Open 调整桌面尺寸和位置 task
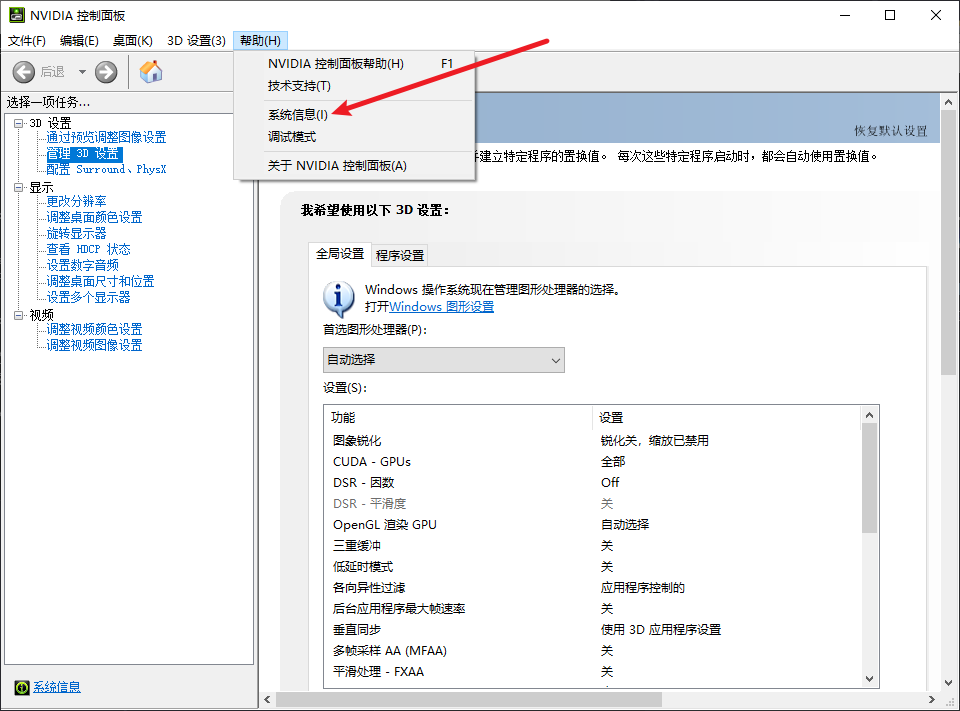Screen dimensions: 960x711 (100, 281)
